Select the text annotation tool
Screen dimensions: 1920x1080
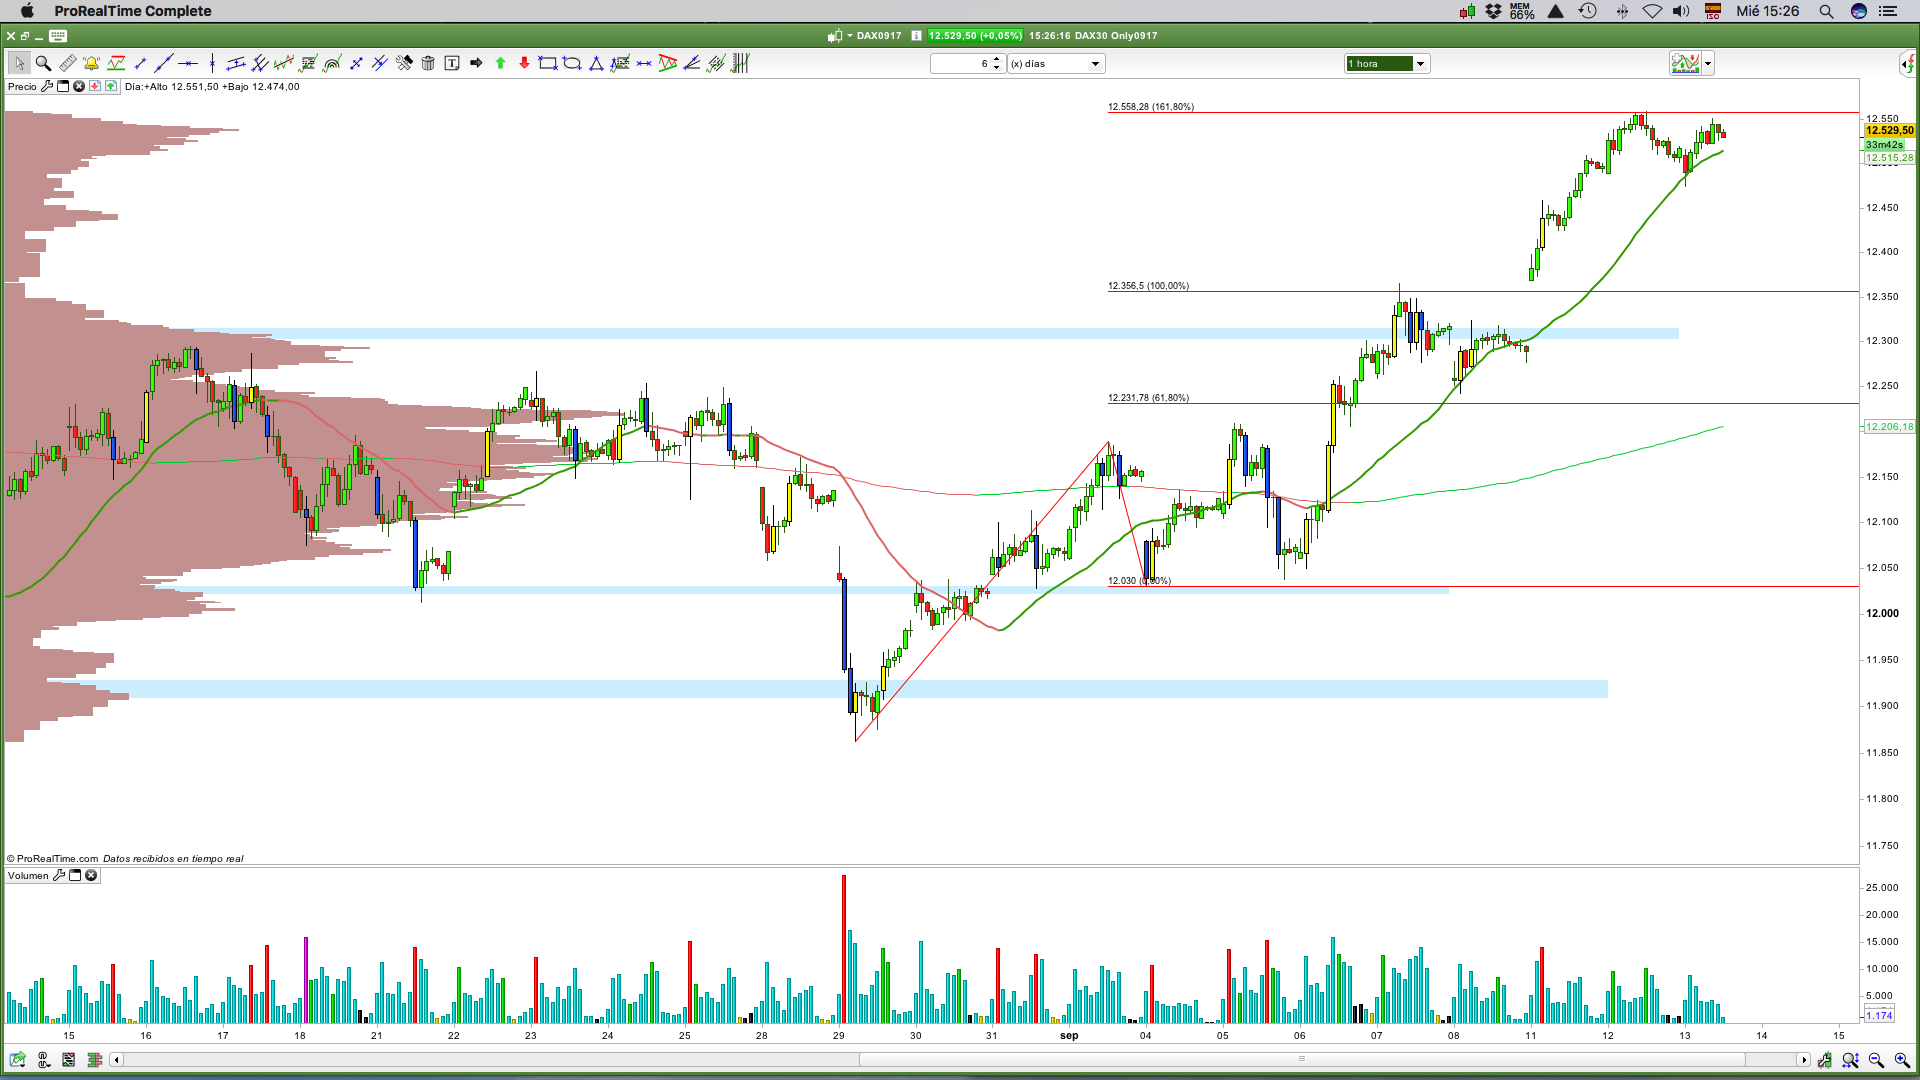452,63
